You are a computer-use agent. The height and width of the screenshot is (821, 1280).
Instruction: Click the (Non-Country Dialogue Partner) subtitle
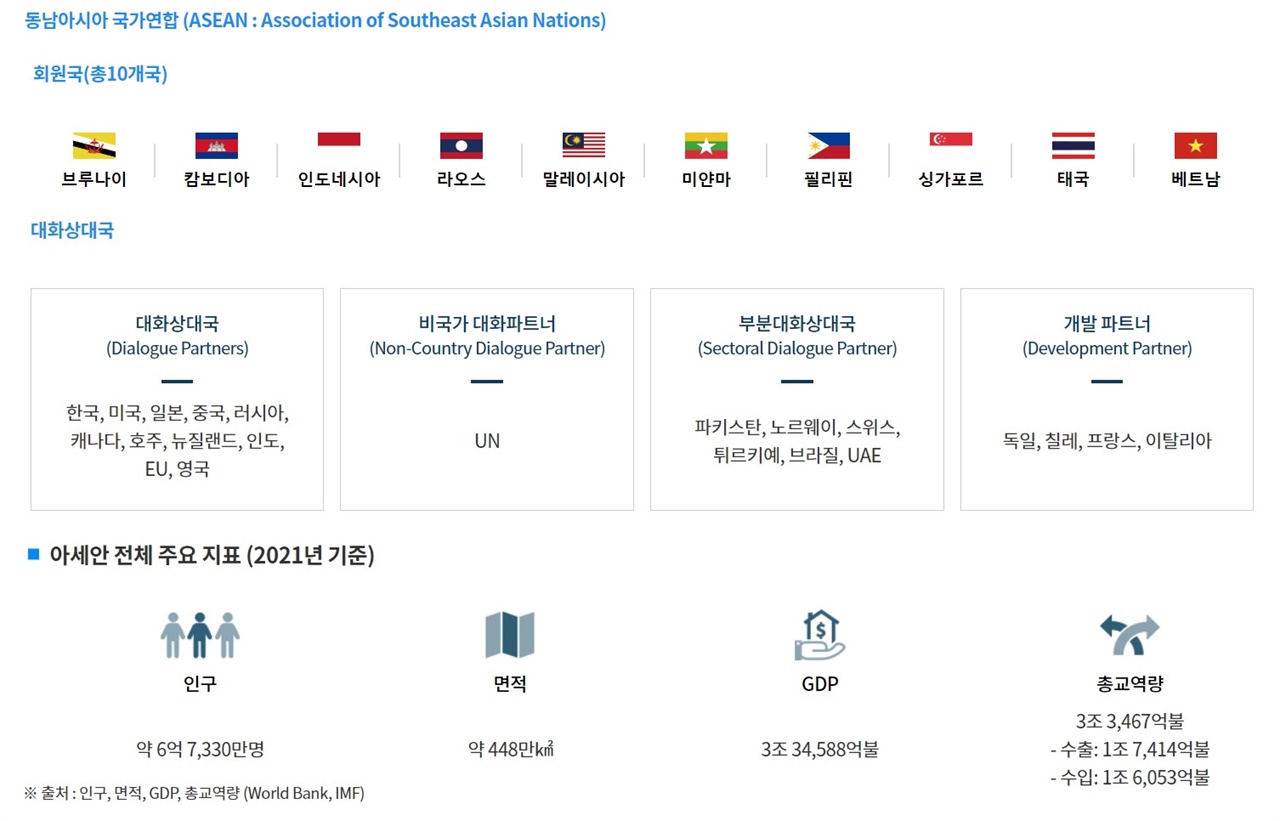click(487, 349)
